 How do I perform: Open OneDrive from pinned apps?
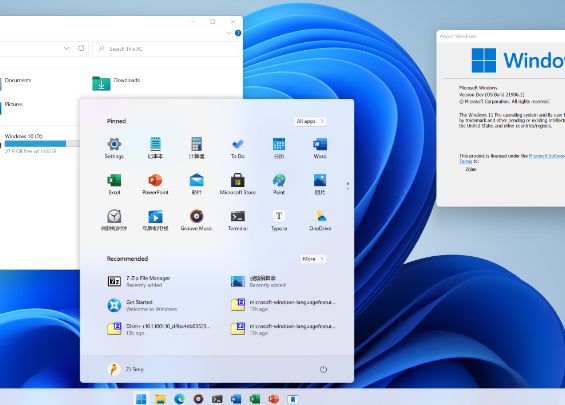[x=320, y=220]
